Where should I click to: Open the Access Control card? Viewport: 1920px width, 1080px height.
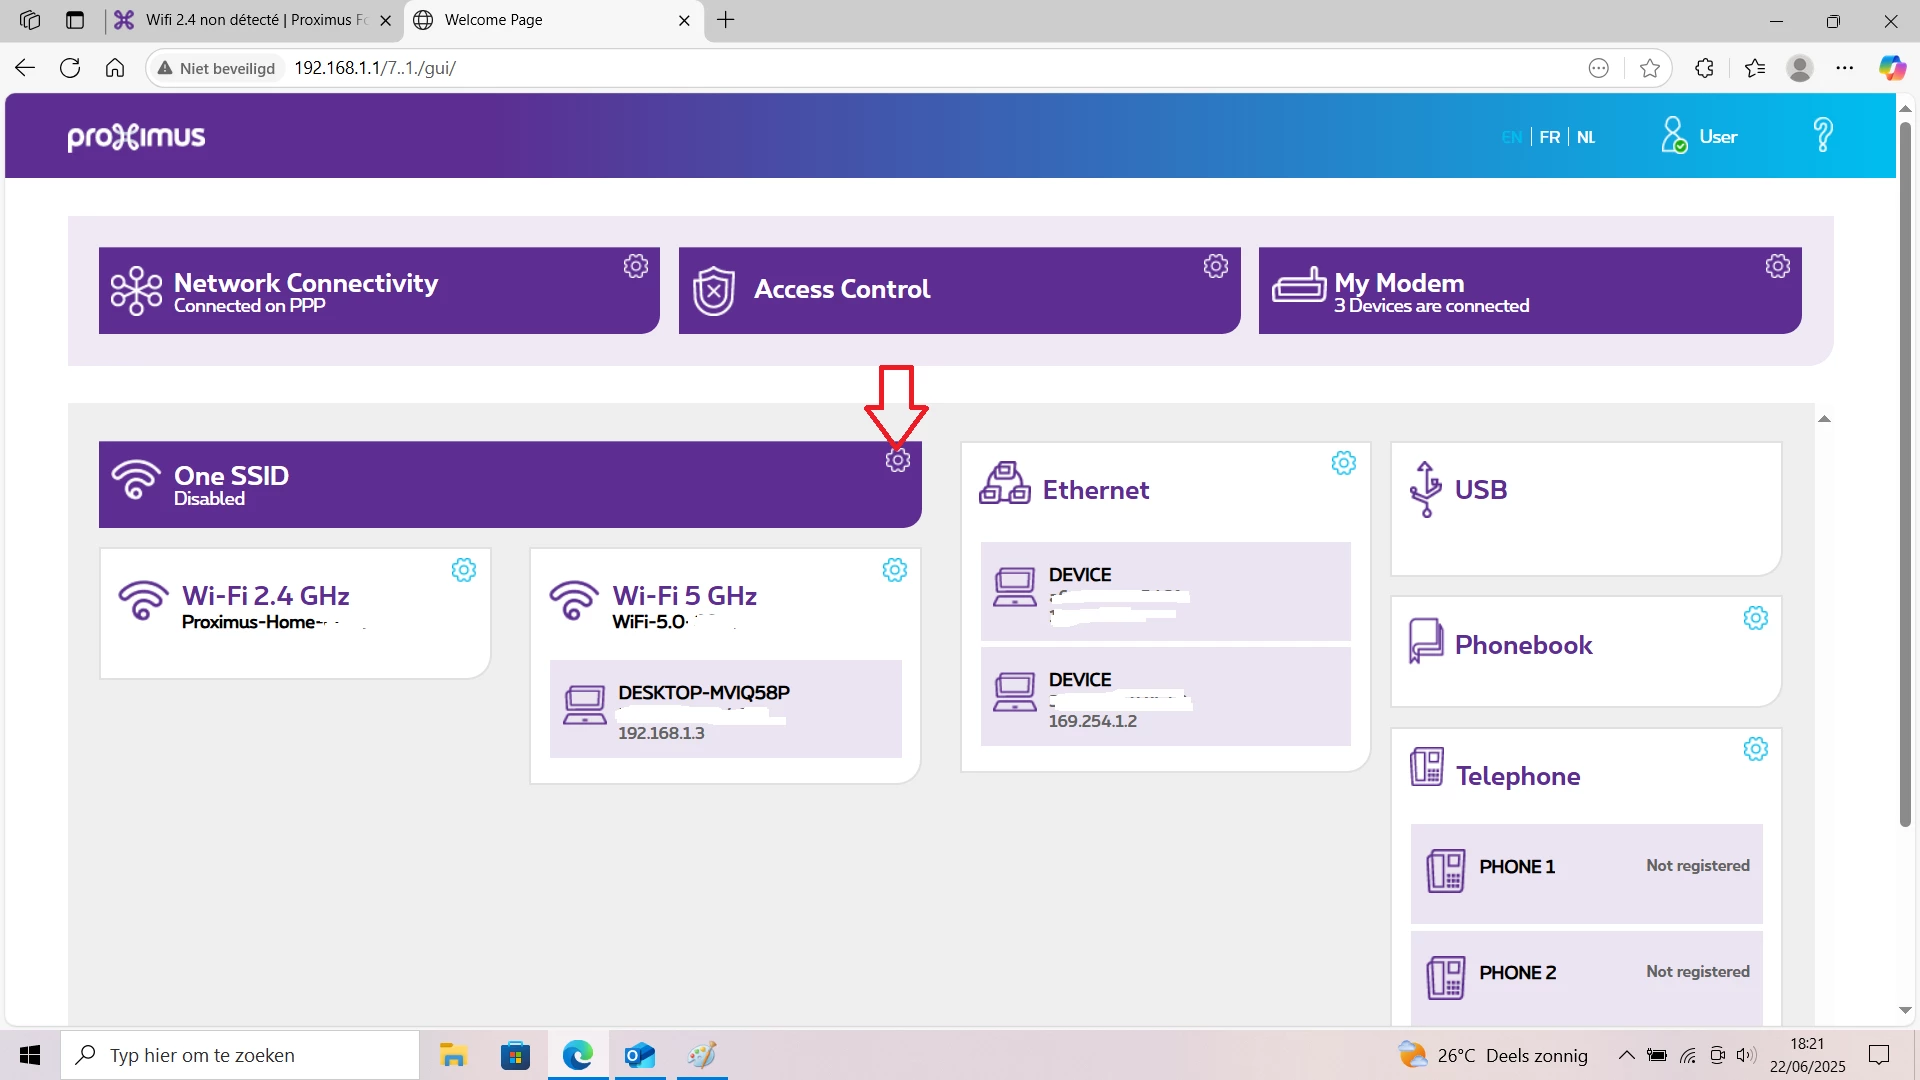pyautogui.click(x=959, y=291)
